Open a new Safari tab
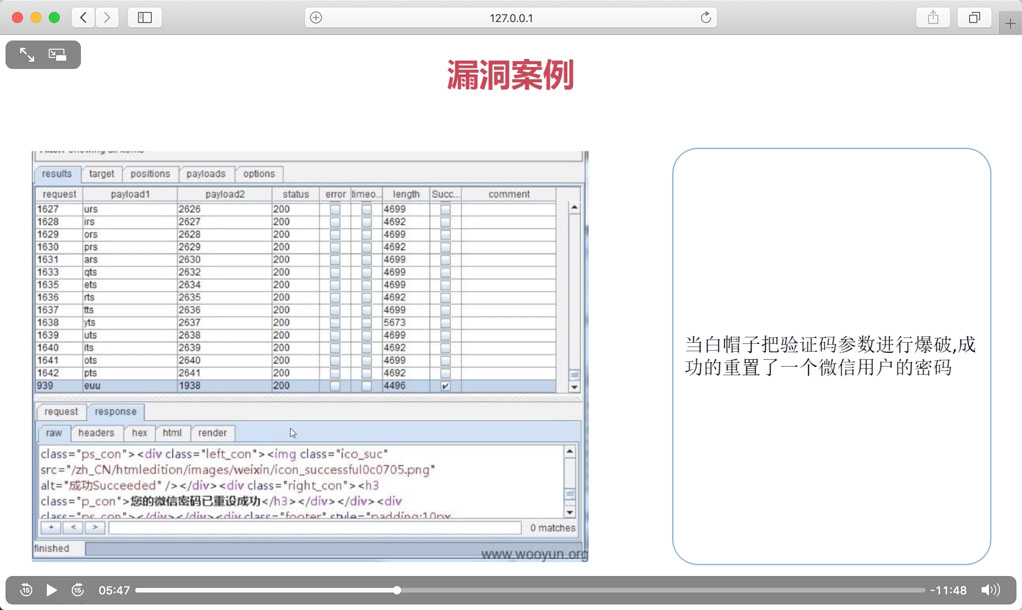Viewport: 1022px width, 610px height. pos(1010,23)
